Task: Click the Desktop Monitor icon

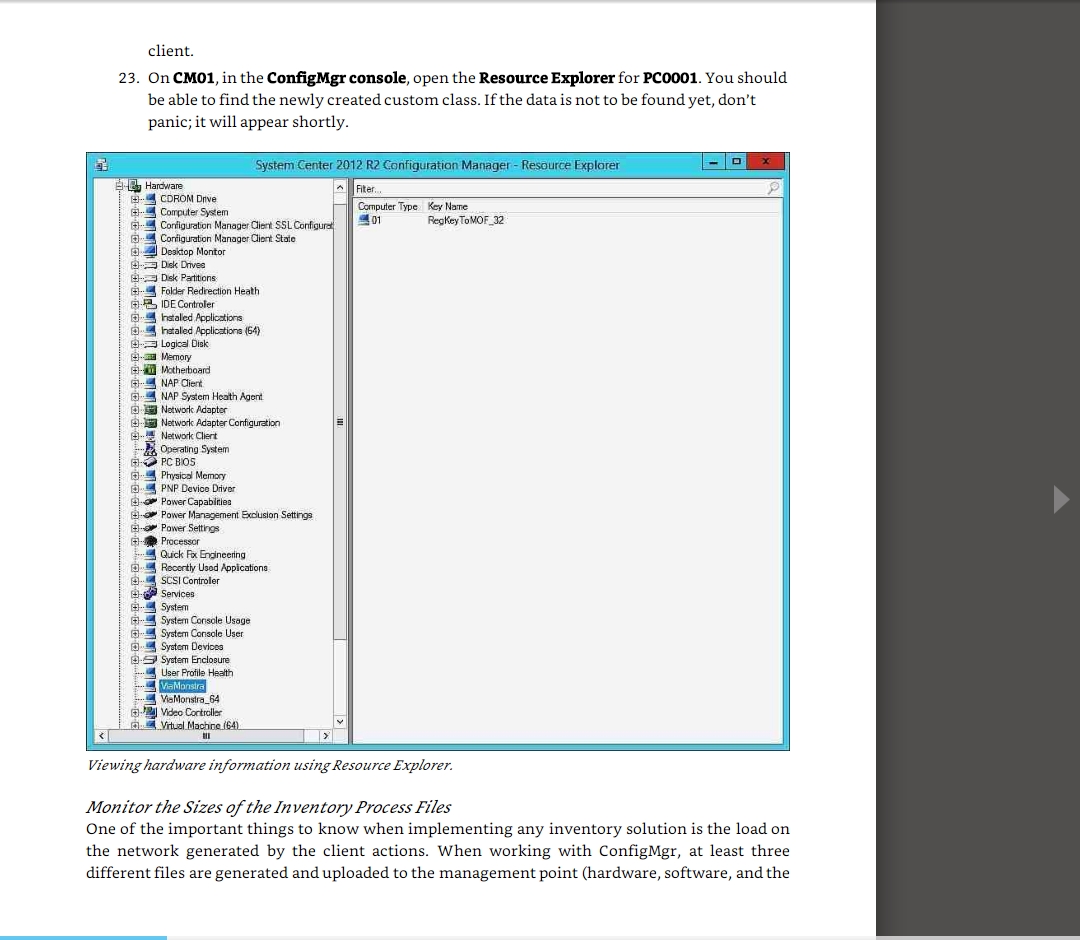Action: [x=151, y=252]
